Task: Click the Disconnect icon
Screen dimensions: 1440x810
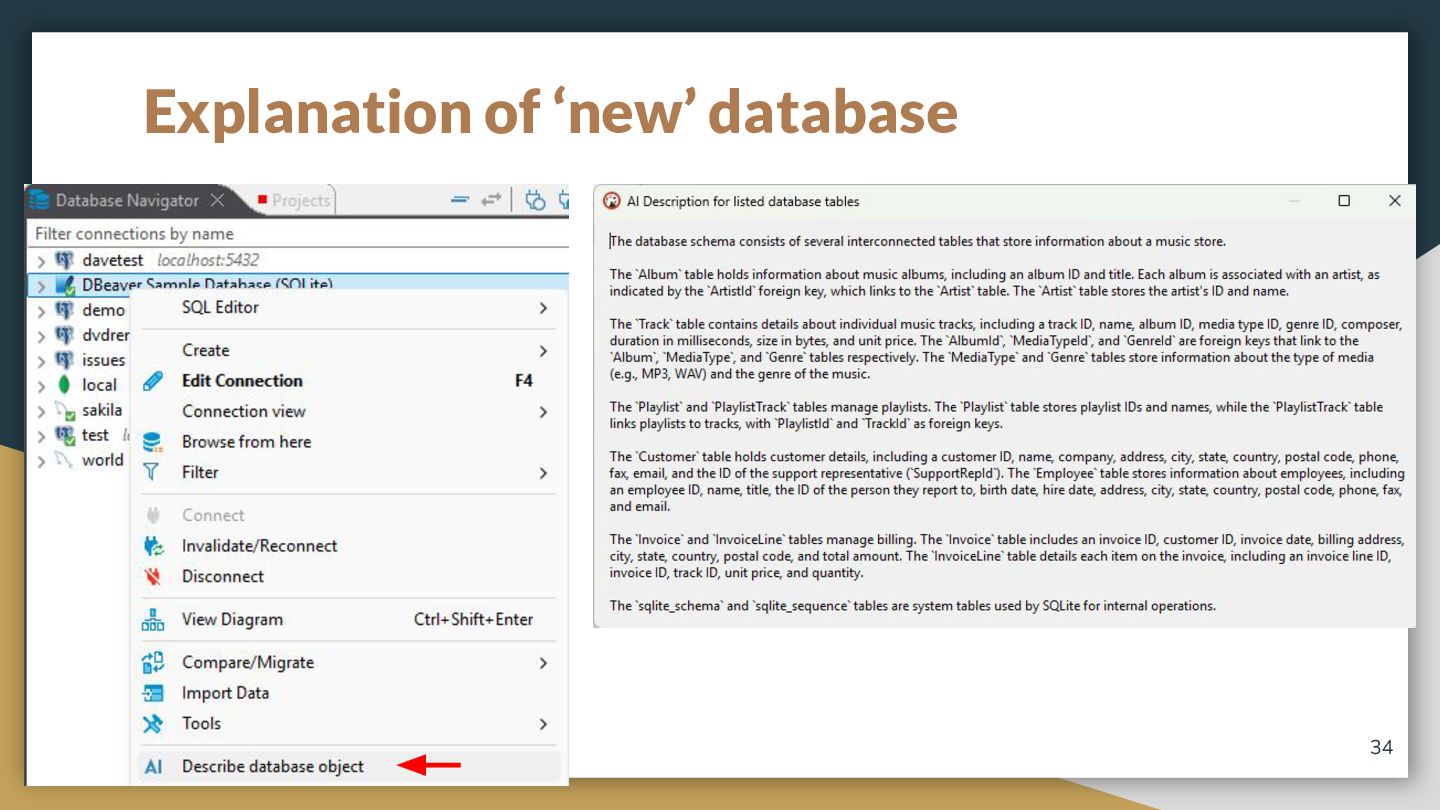Action: pyautogui.click(x=153, y=576)
